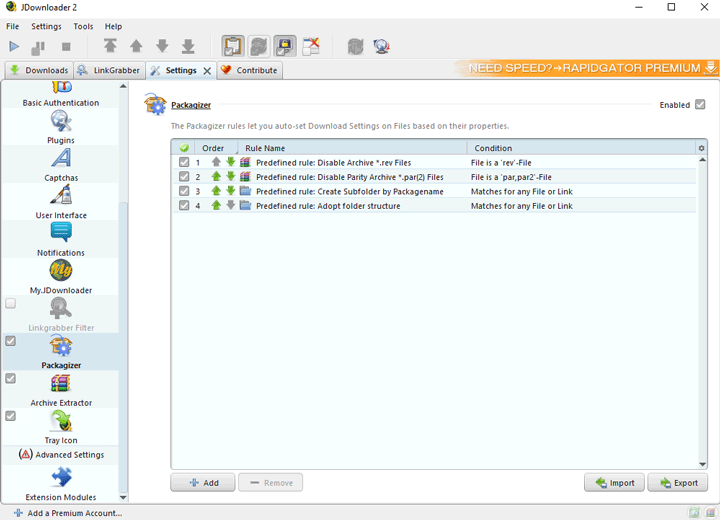Screen dimensions: 720x520
Task: Open the File menu
Action: click(x=12, y=26)
